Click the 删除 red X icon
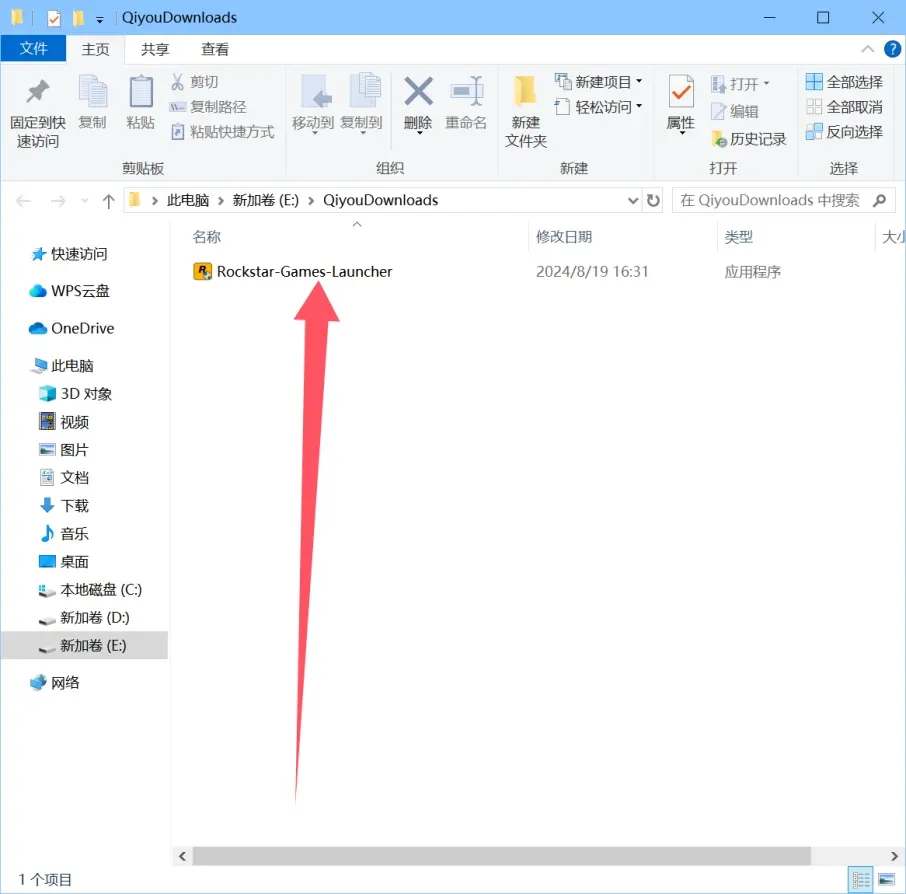The height and width of the screenshot is (894, 906). pos(418,92)
